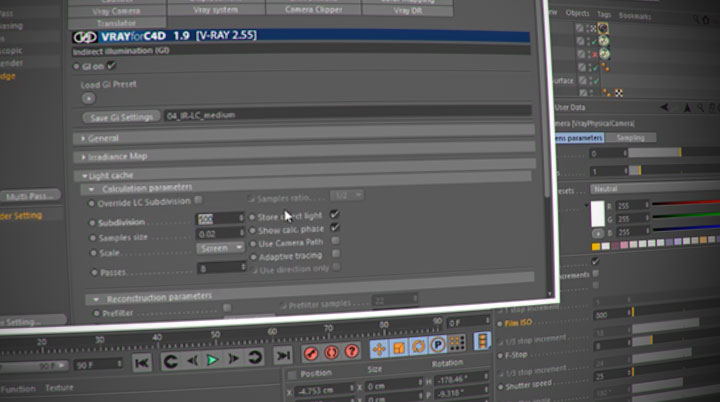Image resolution: width=720 pixels, height=402 pixels.
Task: Disable the GI on checkbox
Action: coord(111,66)
